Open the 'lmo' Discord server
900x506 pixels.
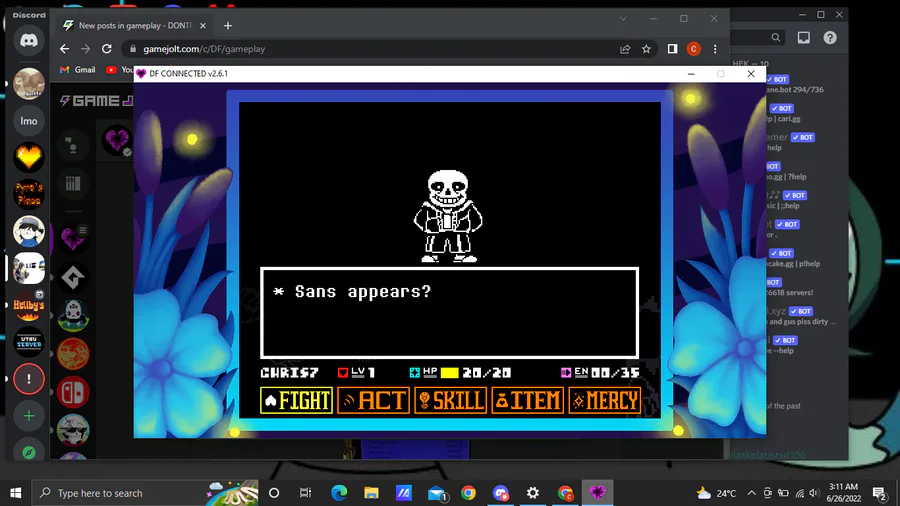[x=29, y=121]
